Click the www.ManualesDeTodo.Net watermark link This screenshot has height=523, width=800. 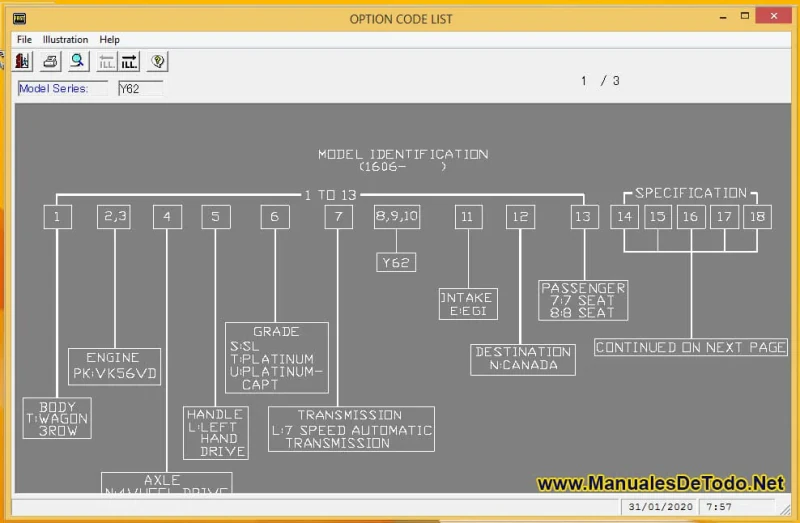(660, 484)
